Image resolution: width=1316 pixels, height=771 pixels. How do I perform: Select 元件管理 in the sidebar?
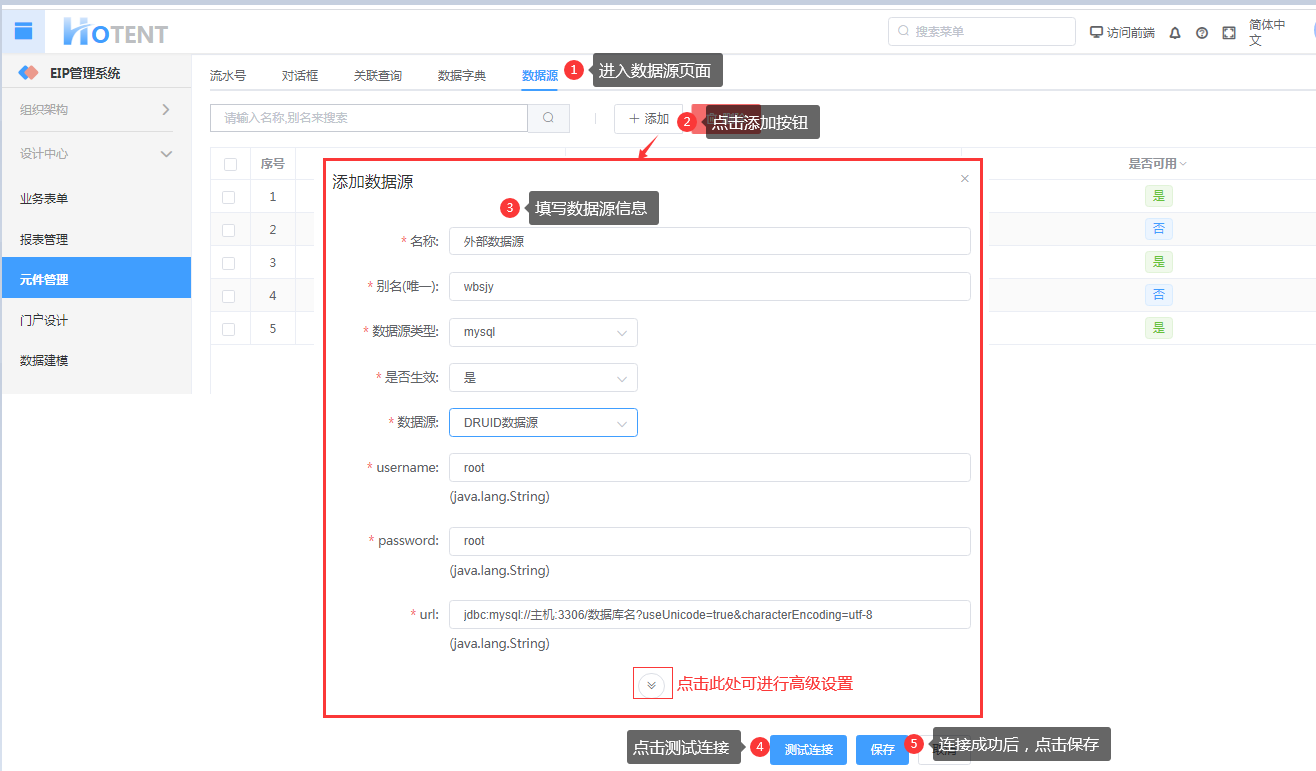click(96, 279)
